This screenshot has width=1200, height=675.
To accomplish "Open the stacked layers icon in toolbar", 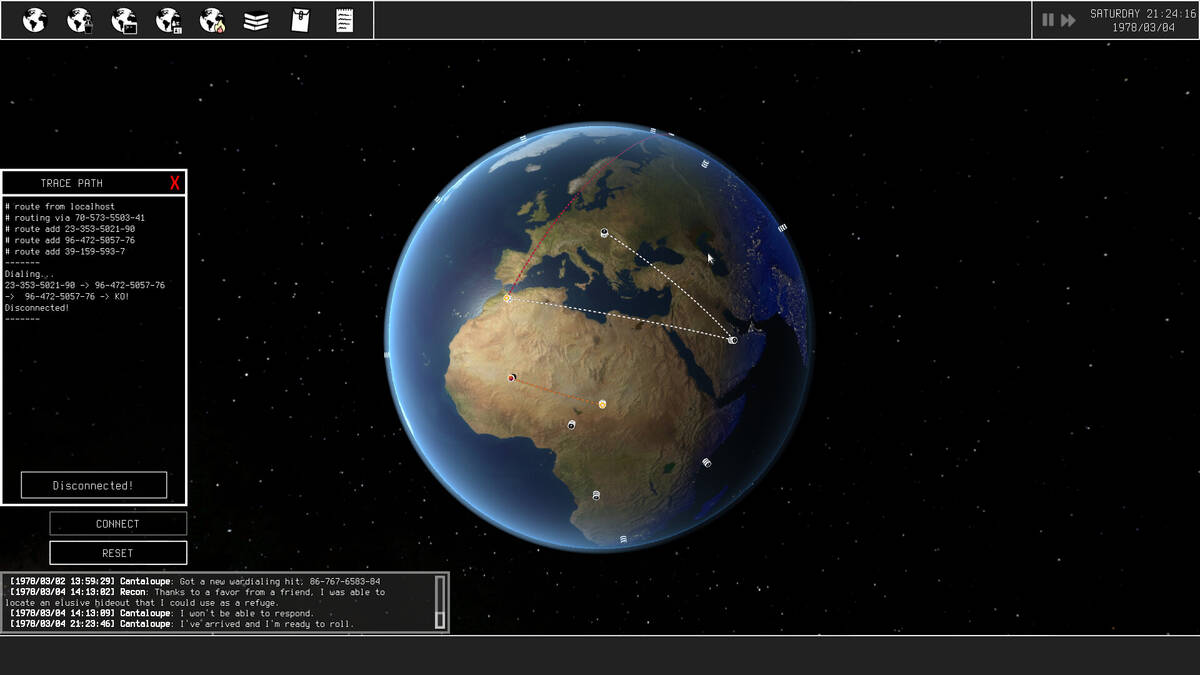I will point(256,20).
